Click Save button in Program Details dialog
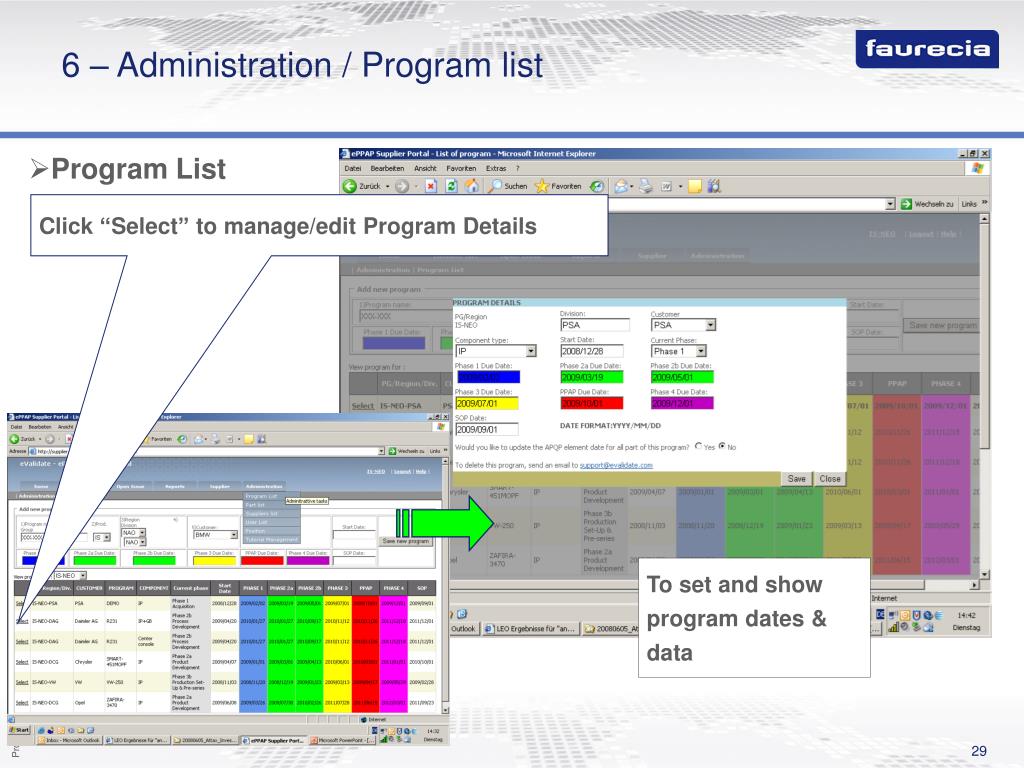This screenshot has height=768, width=1024. point(796,479)
